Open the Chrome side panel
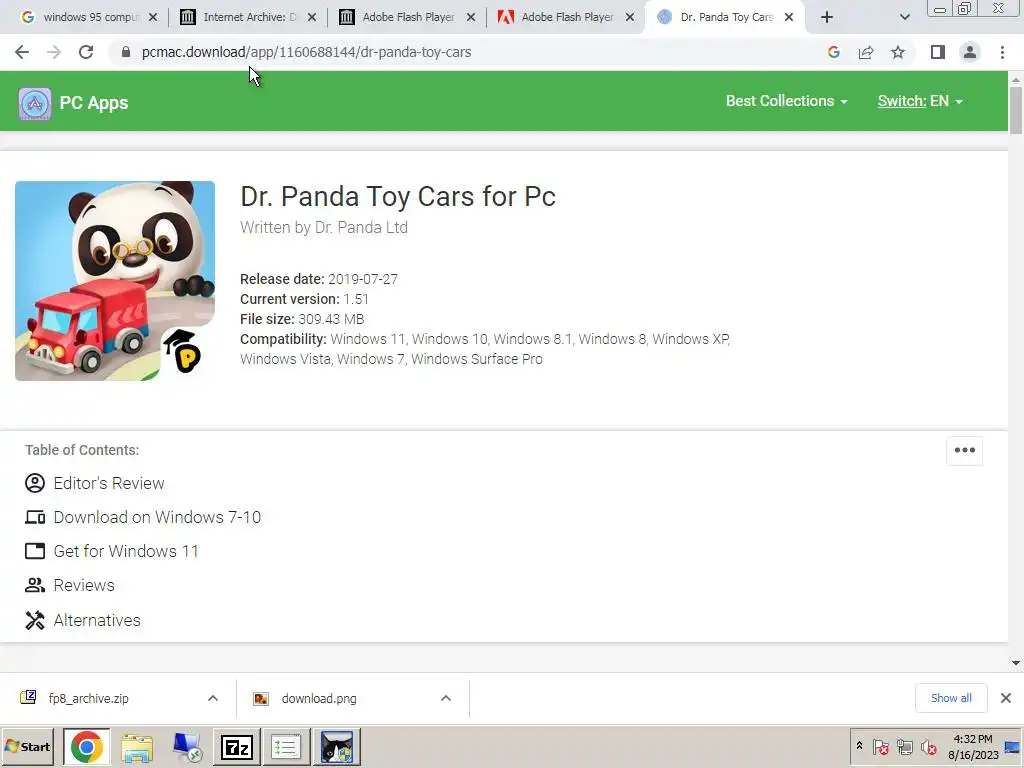1024x768 pixels. tap(938, 52)
